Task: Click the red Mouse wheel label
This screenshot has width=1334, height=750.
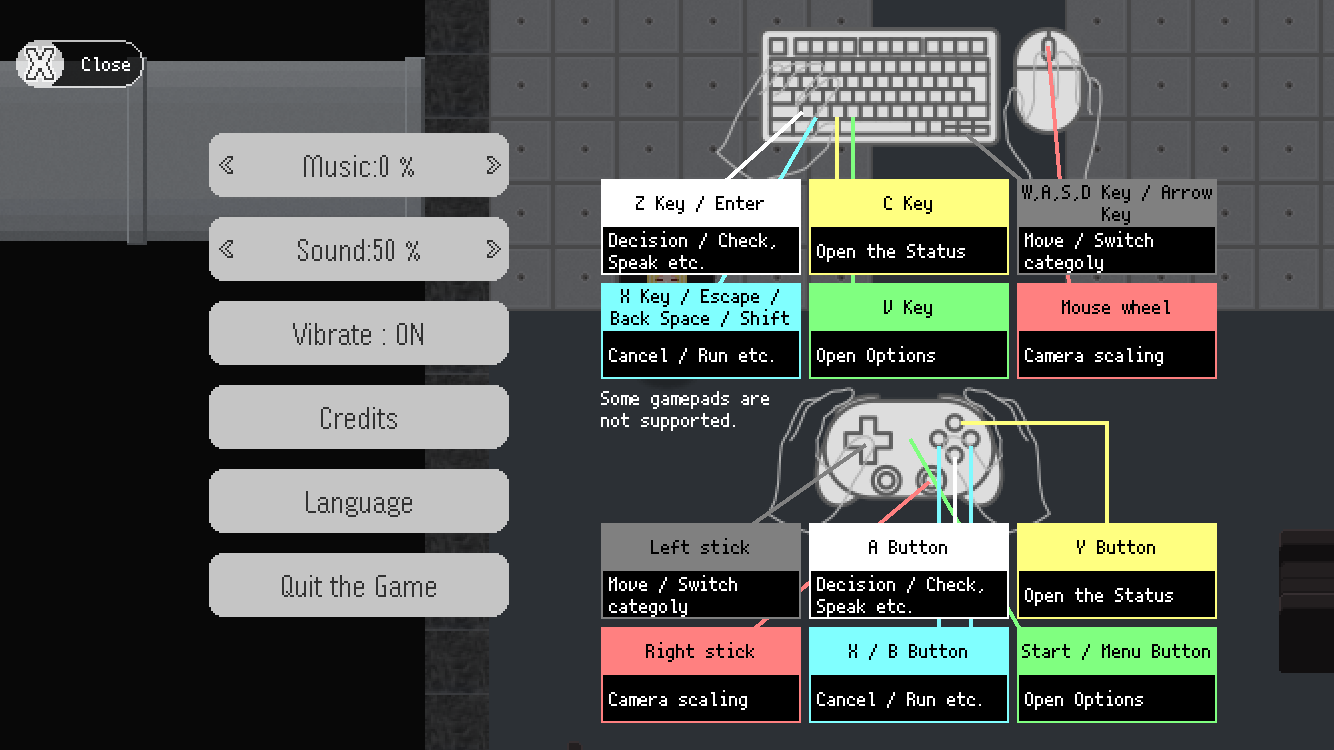Action: (1117, 307)
